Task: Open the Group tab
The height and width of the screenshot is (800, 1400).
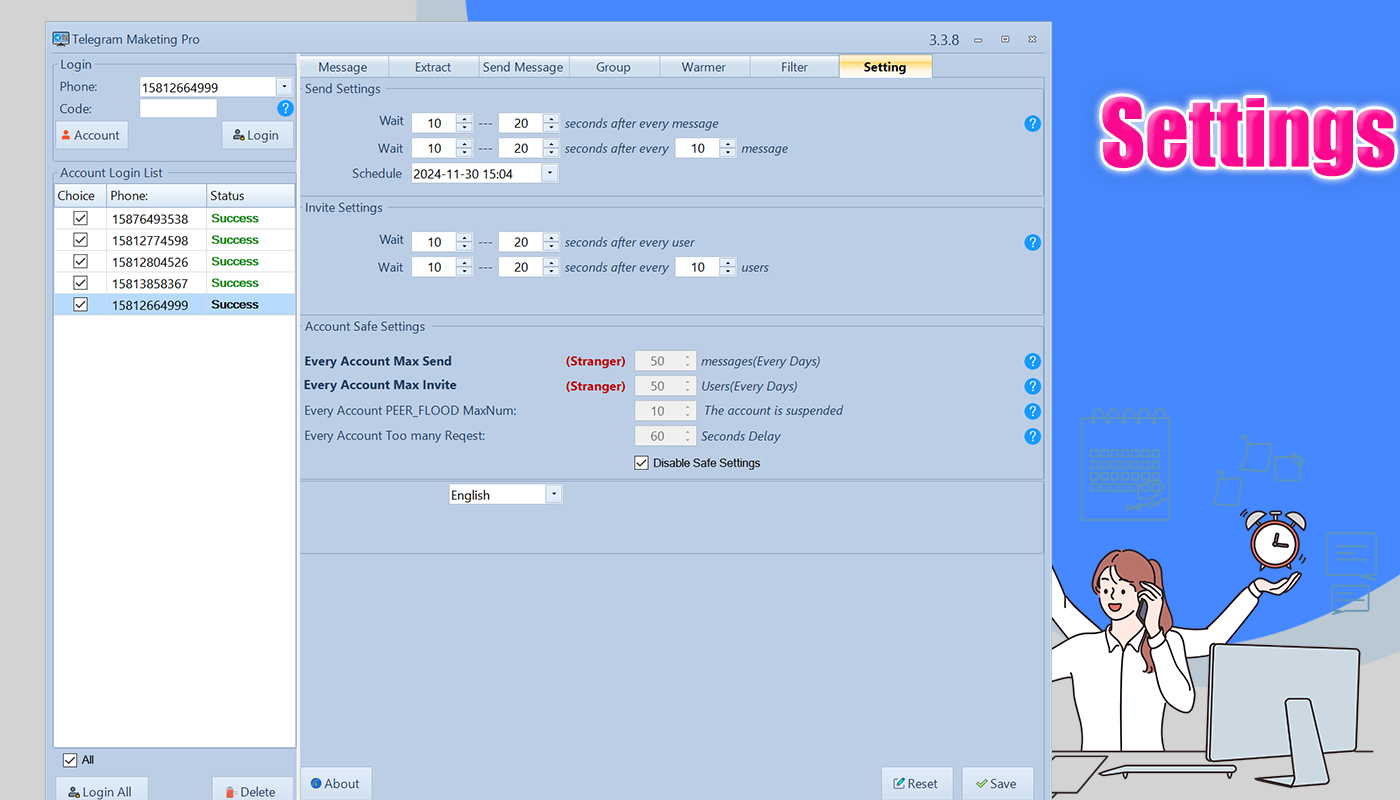Action: [613, 67]
